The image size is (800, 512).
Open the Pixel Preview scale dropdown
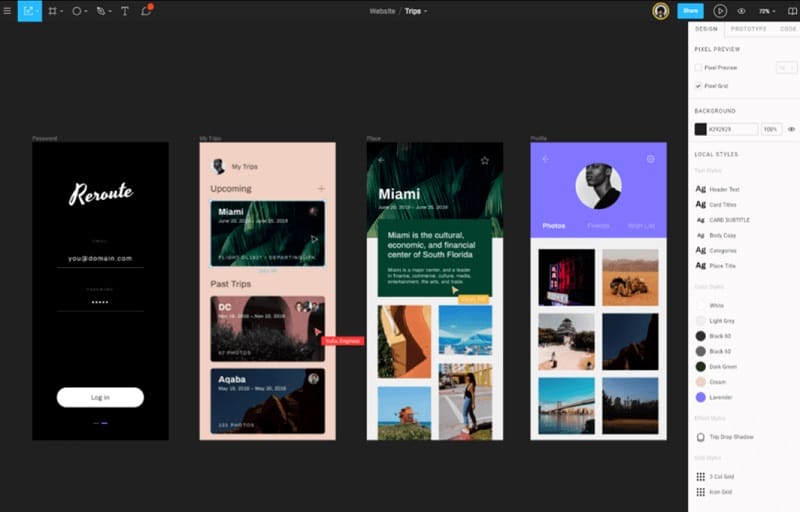click(785, 68)
